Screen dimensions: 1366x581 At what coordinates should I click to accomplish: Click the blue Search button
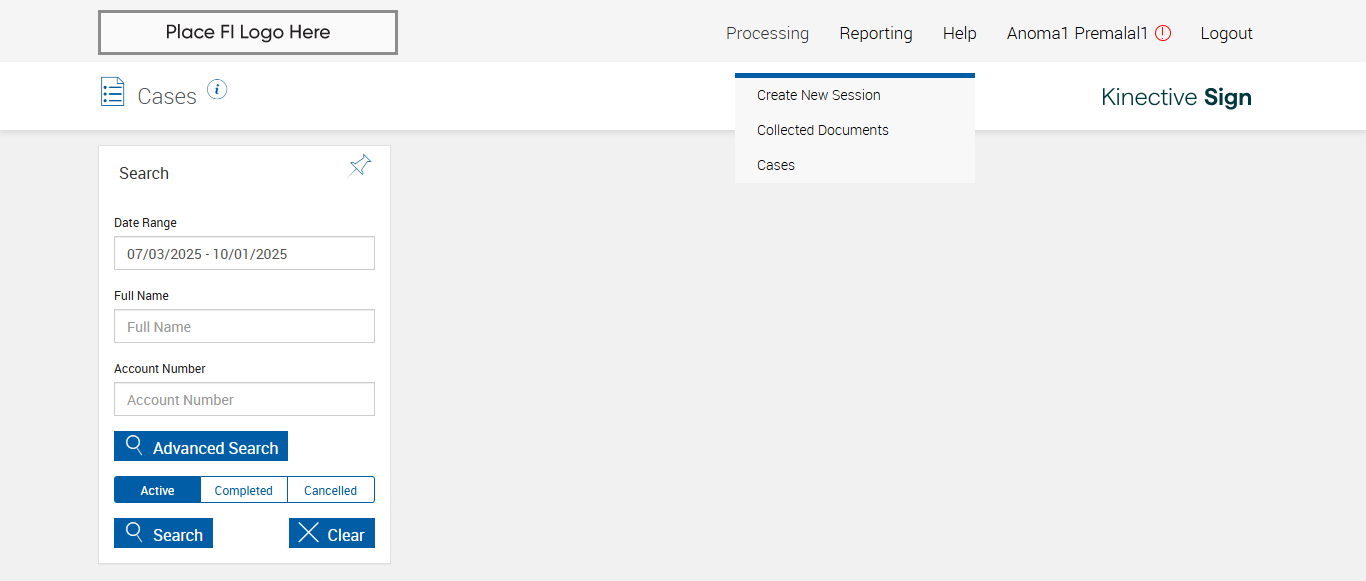point(164,534)
